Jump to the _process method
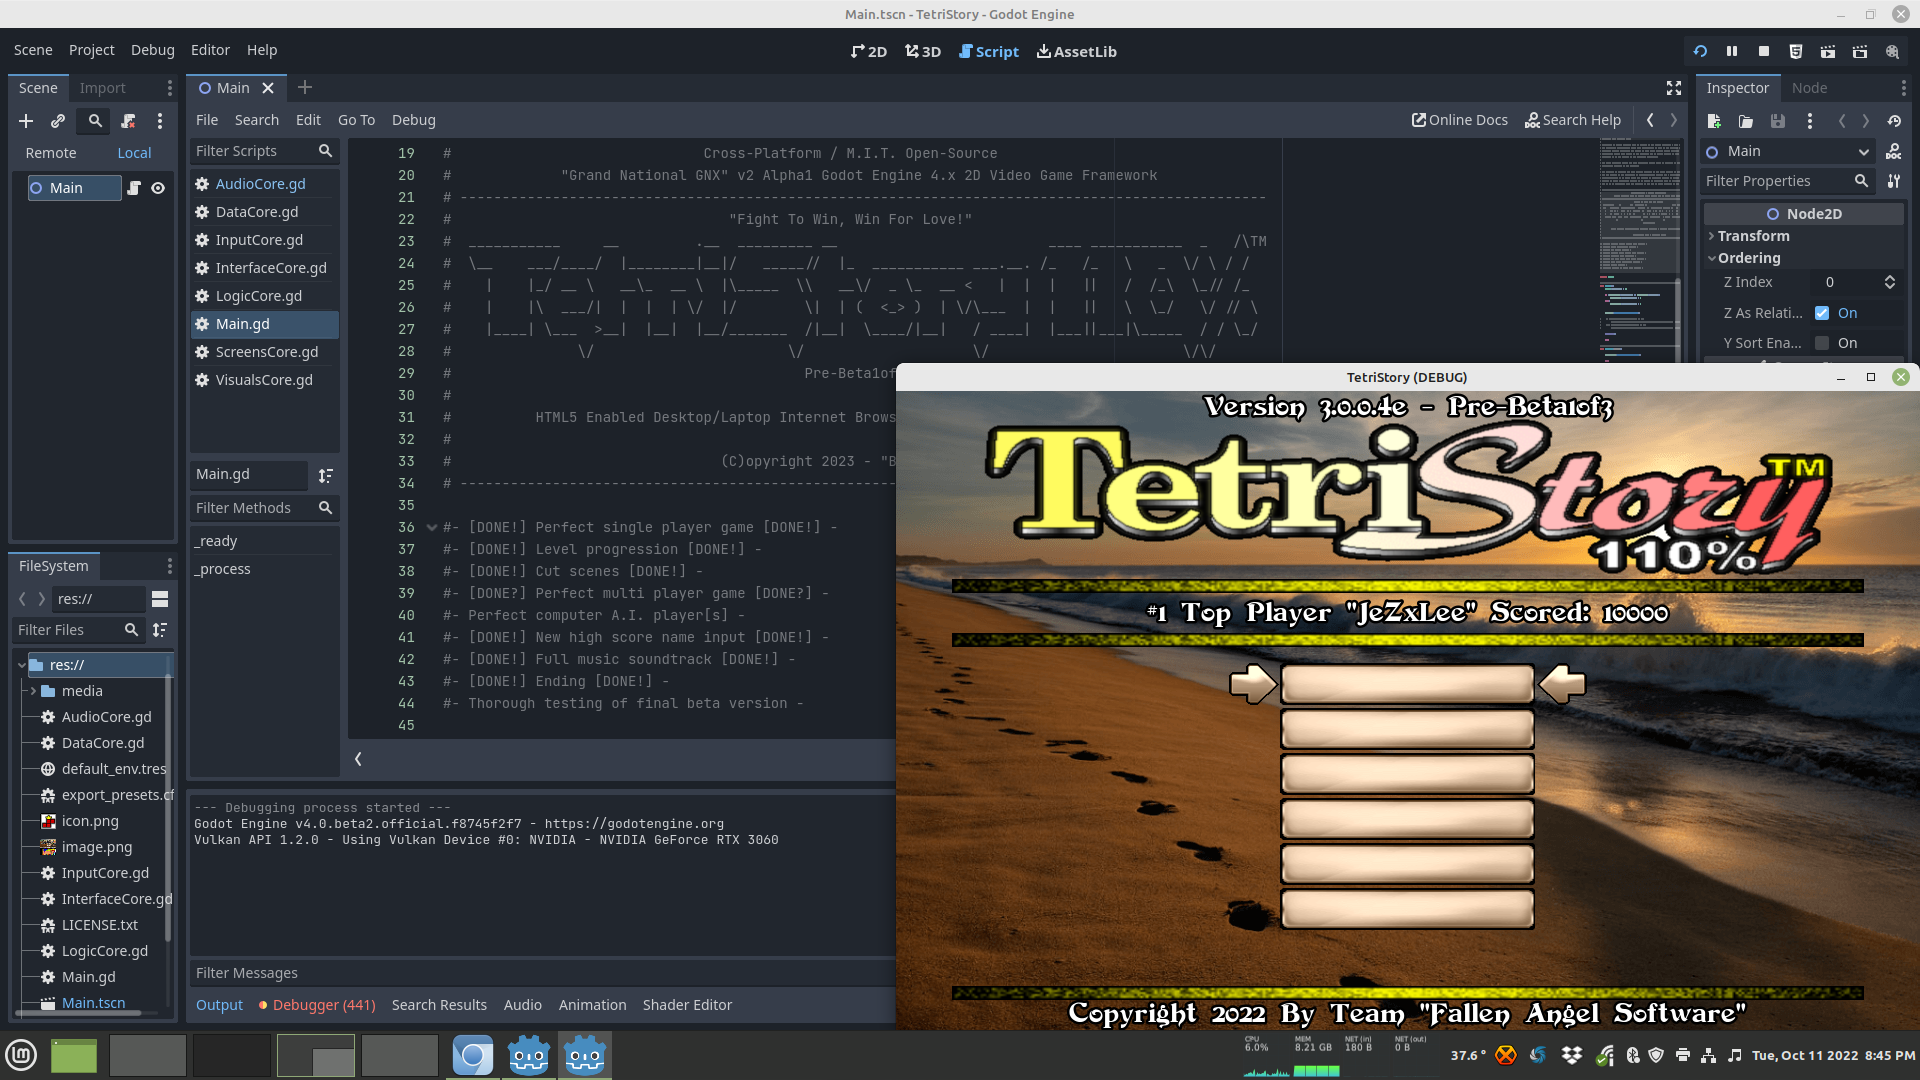 [x=224, y=569]
